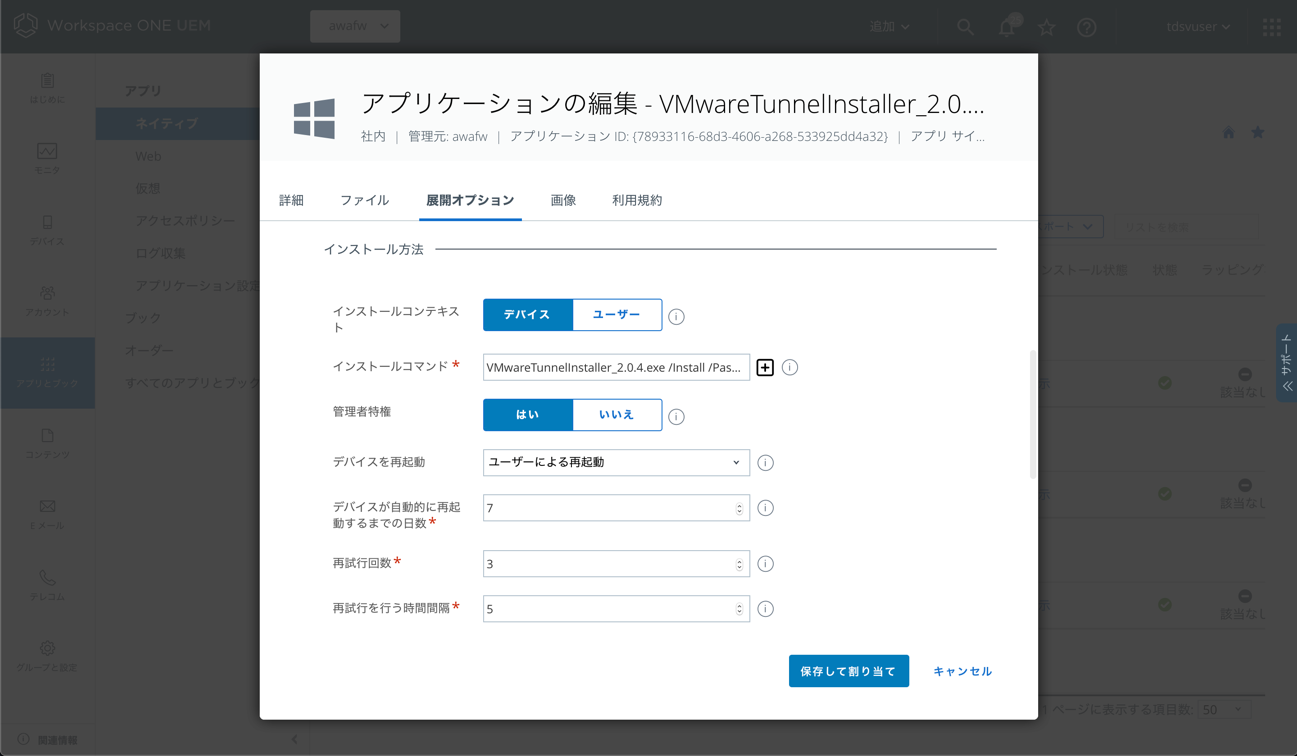Open ブック in left menu
Image resolution: width=1297 pixels, height=756 pixels.
142,318
